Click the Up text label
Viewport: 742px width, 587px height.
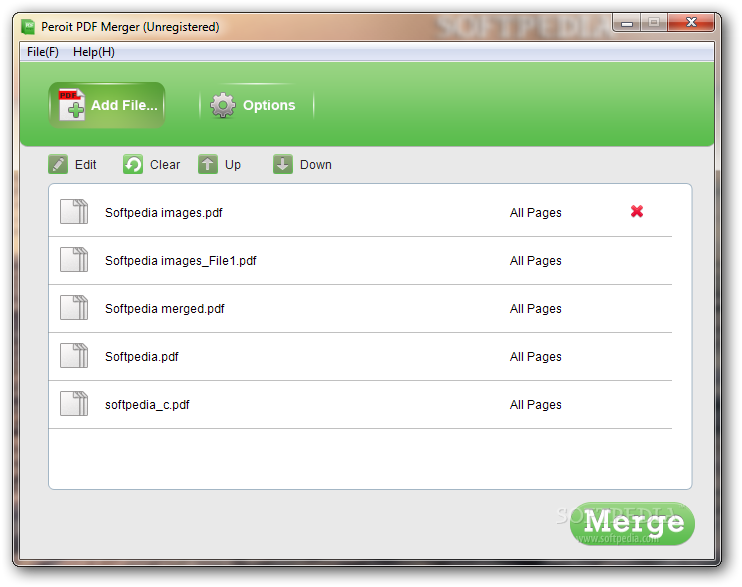(x=233, y=165)
